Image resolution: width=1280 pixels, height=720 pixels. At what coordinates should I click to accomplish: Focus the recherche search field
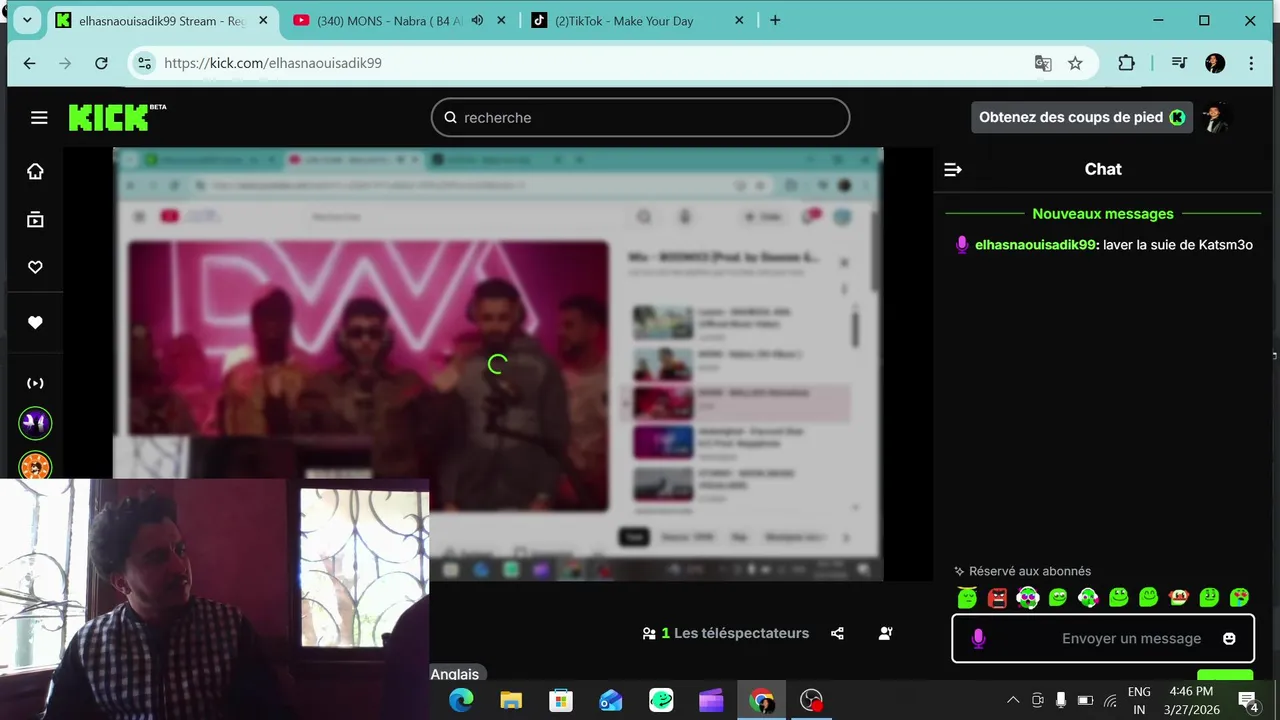640,117
